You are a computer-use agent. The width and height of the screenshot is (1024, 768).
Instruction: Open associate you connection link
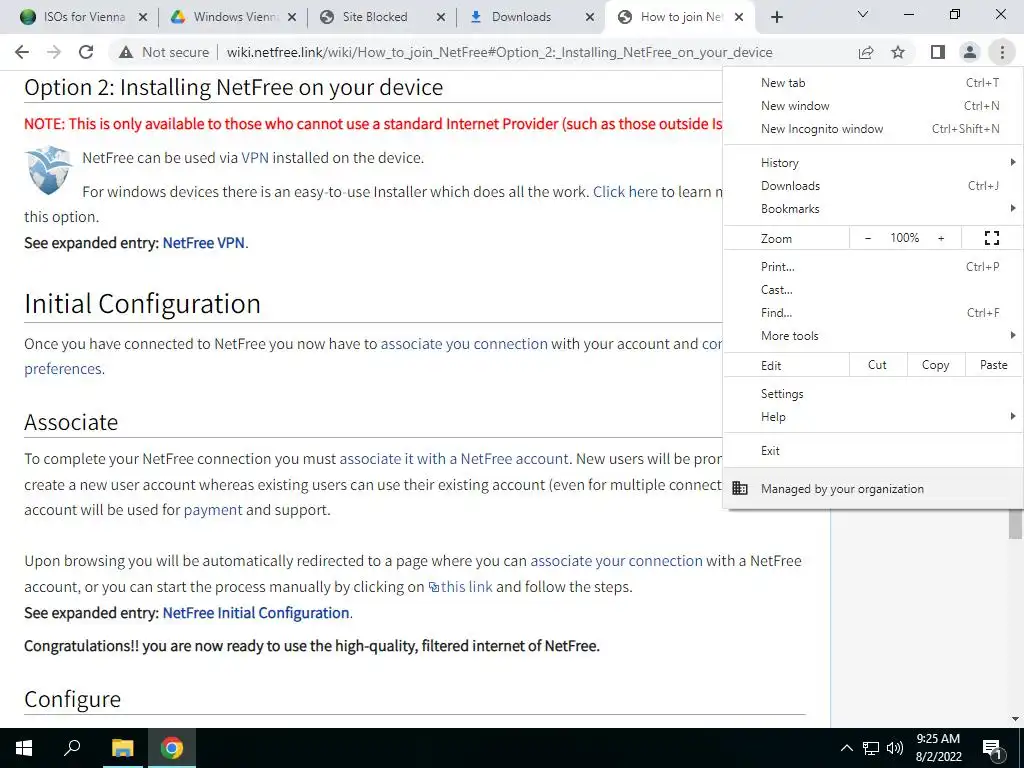pyautogui.click(x=464, y=344)
